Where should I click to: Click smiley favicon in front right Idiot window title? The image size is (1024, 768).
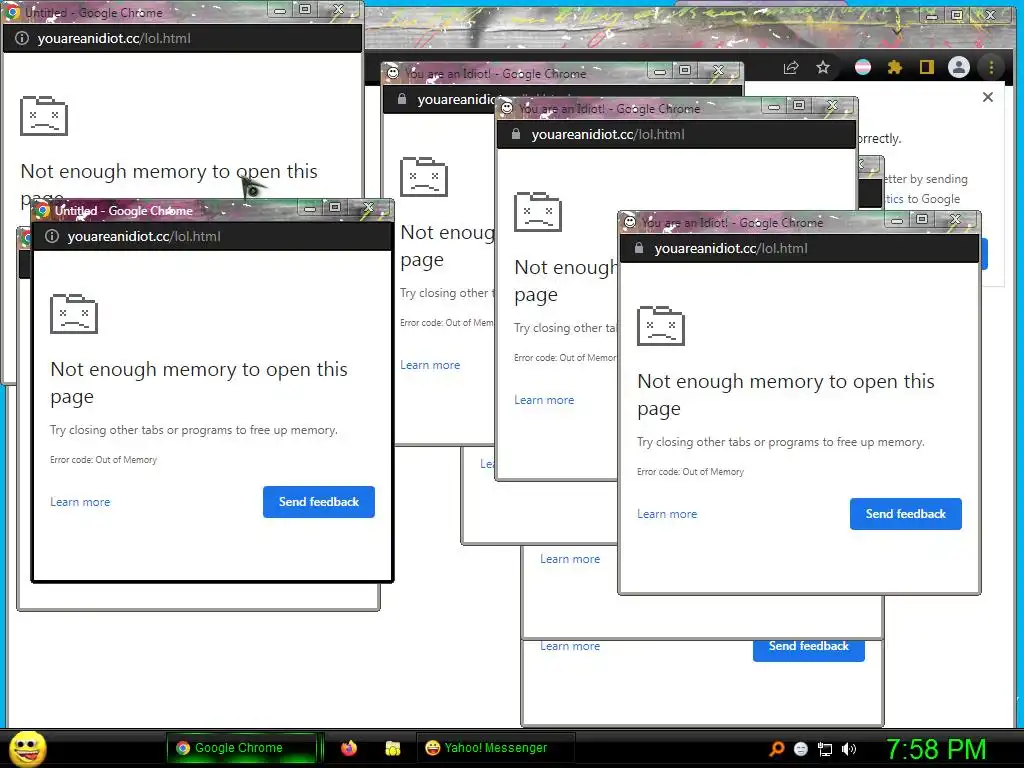click(x=630, y=222)
